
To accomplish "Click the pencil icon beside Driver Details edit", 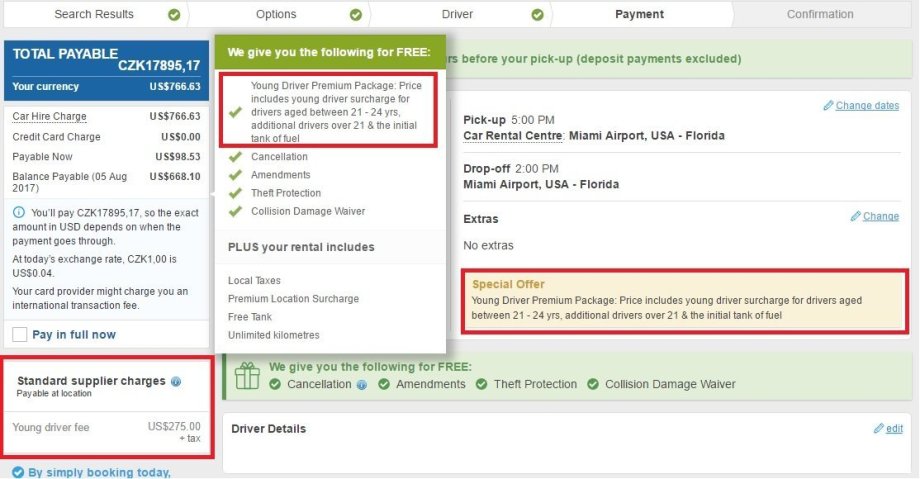I will (878, 428).
